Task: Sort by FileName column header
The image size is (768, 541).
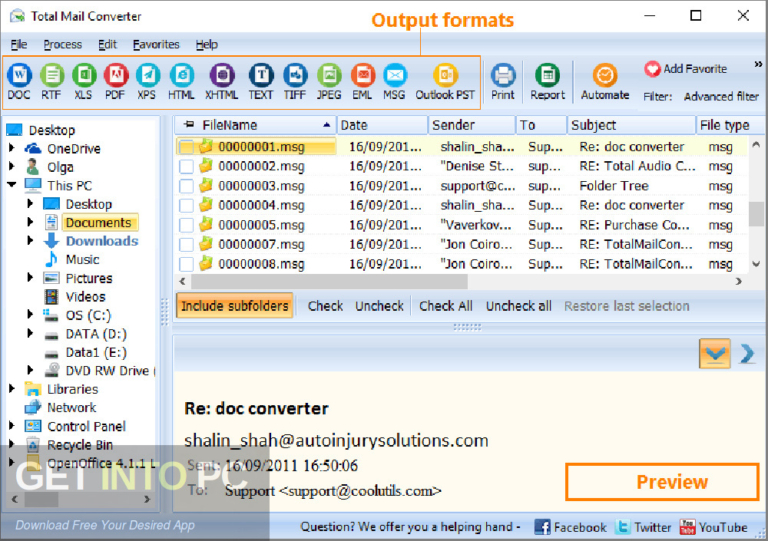Action: [x=256, y=125]
